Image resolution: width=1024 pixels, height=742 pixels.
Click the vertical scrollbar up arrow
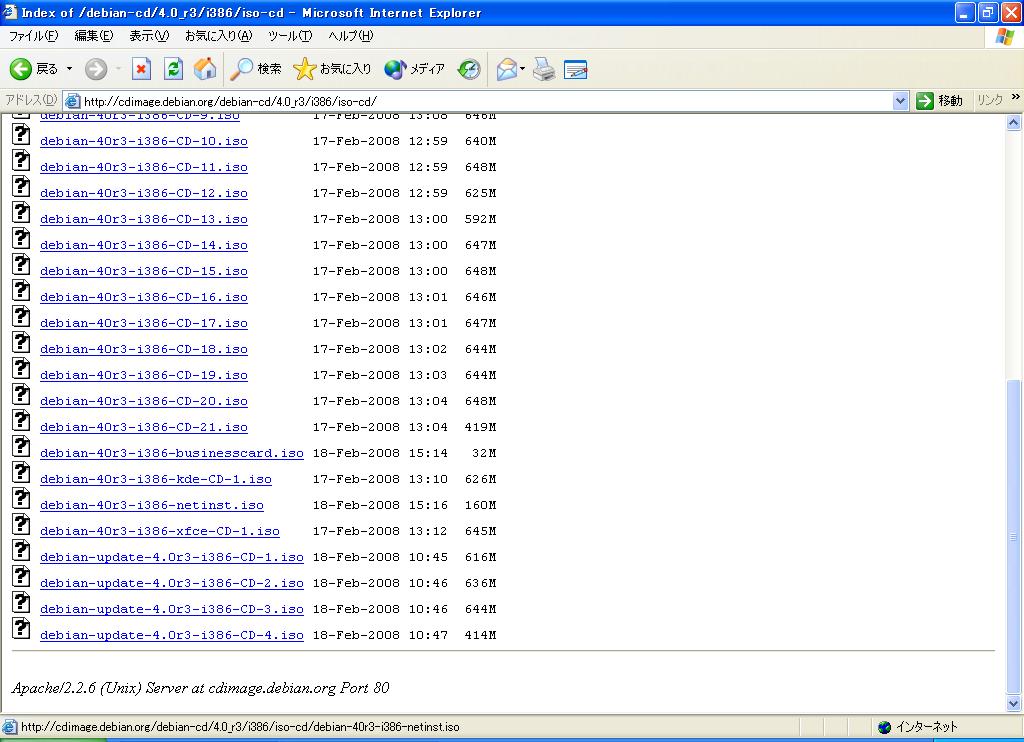pyautogui.click(x=1014, y=123)
